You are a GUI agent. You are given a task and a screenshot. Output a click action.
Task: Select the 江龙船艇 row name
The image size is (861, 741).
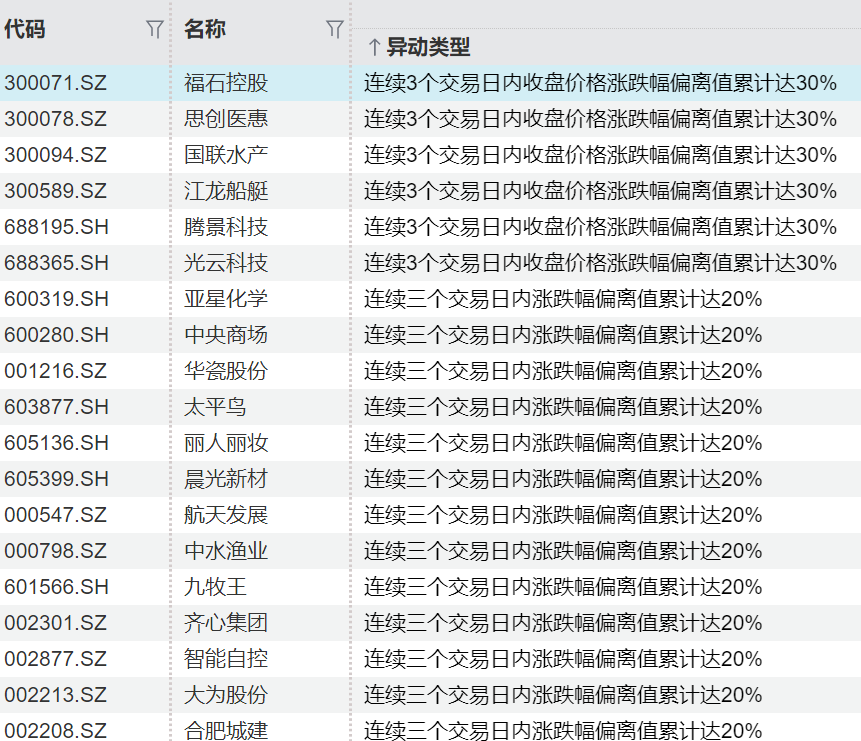pos(226,191)
